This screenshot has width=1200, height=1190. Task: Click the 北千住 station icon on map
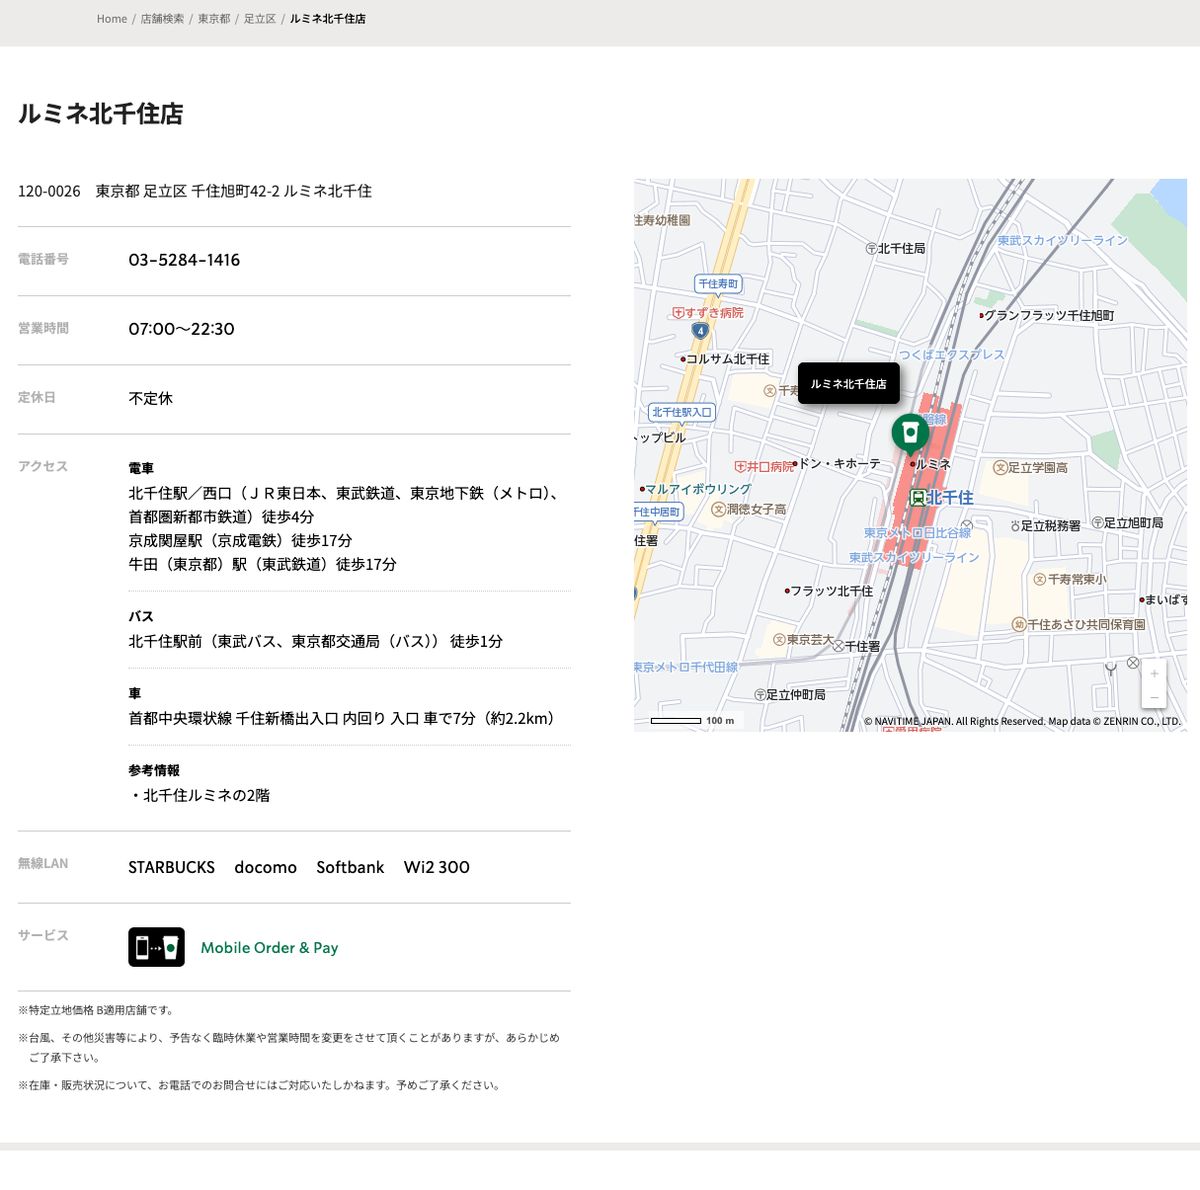coord(917,498)
